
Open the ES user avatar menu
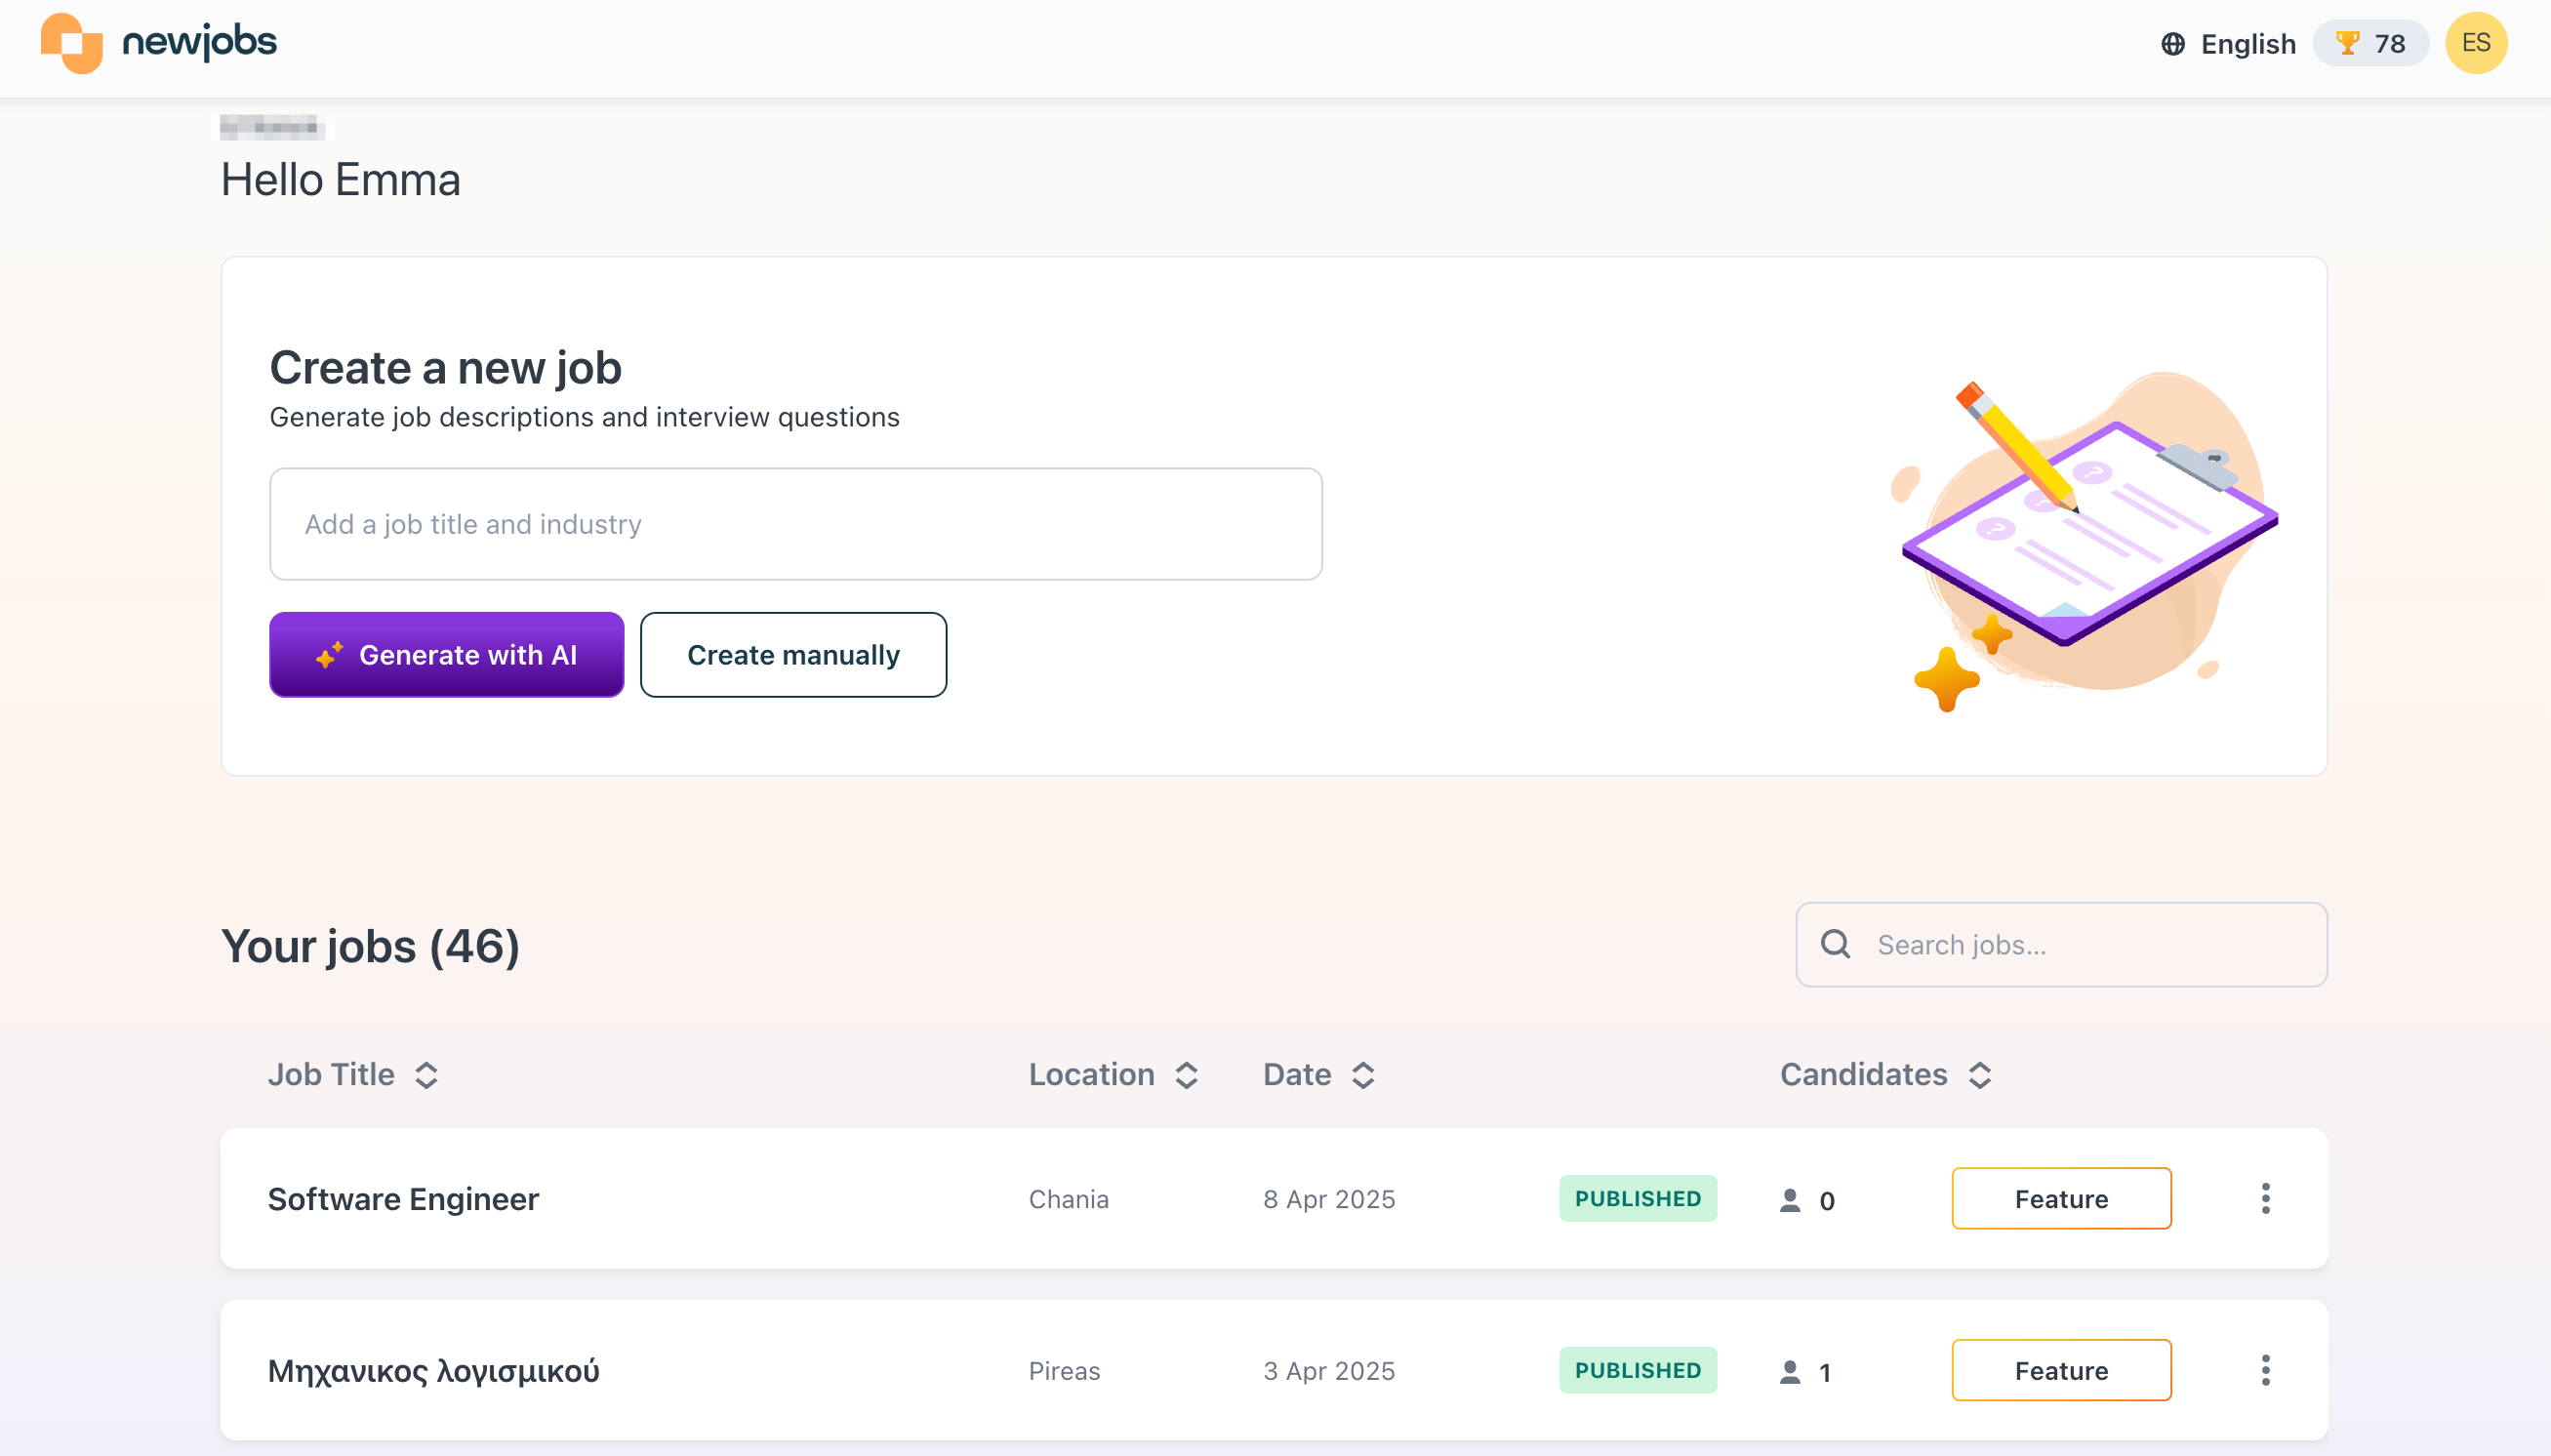point(2475,44)
